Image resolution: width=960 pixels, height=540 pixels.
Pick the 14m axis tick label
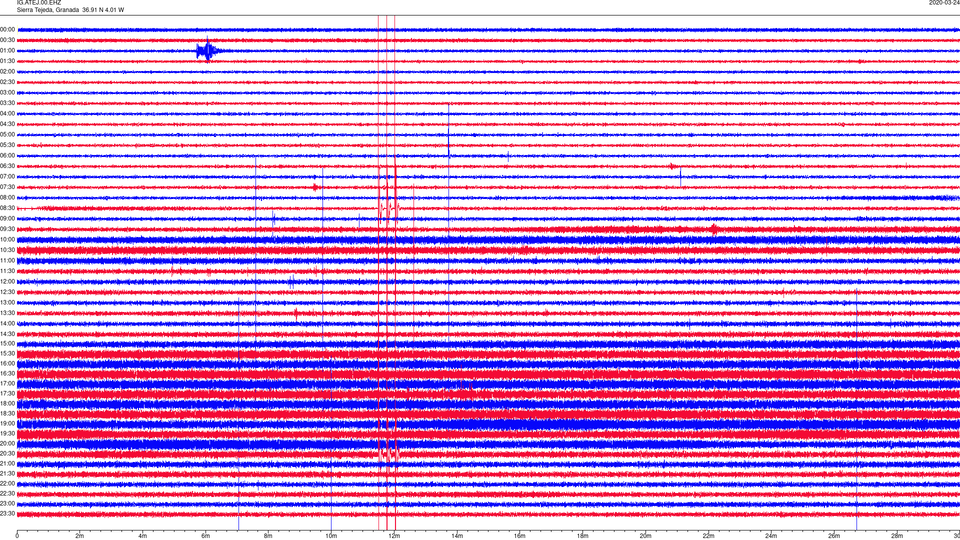click(457, 536)
